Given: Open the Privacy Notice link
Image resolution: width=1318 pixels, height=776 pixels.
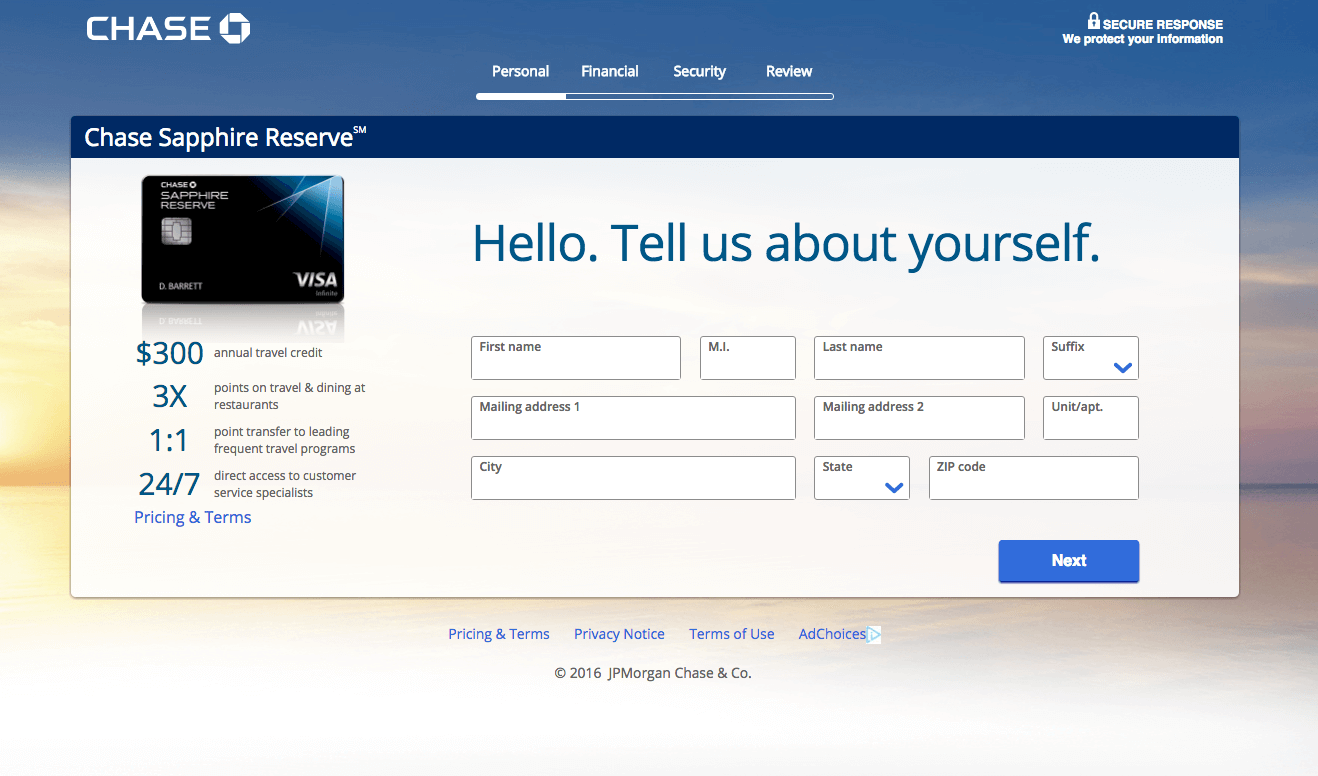Looking at the screenshot, I should click(619, 634).
